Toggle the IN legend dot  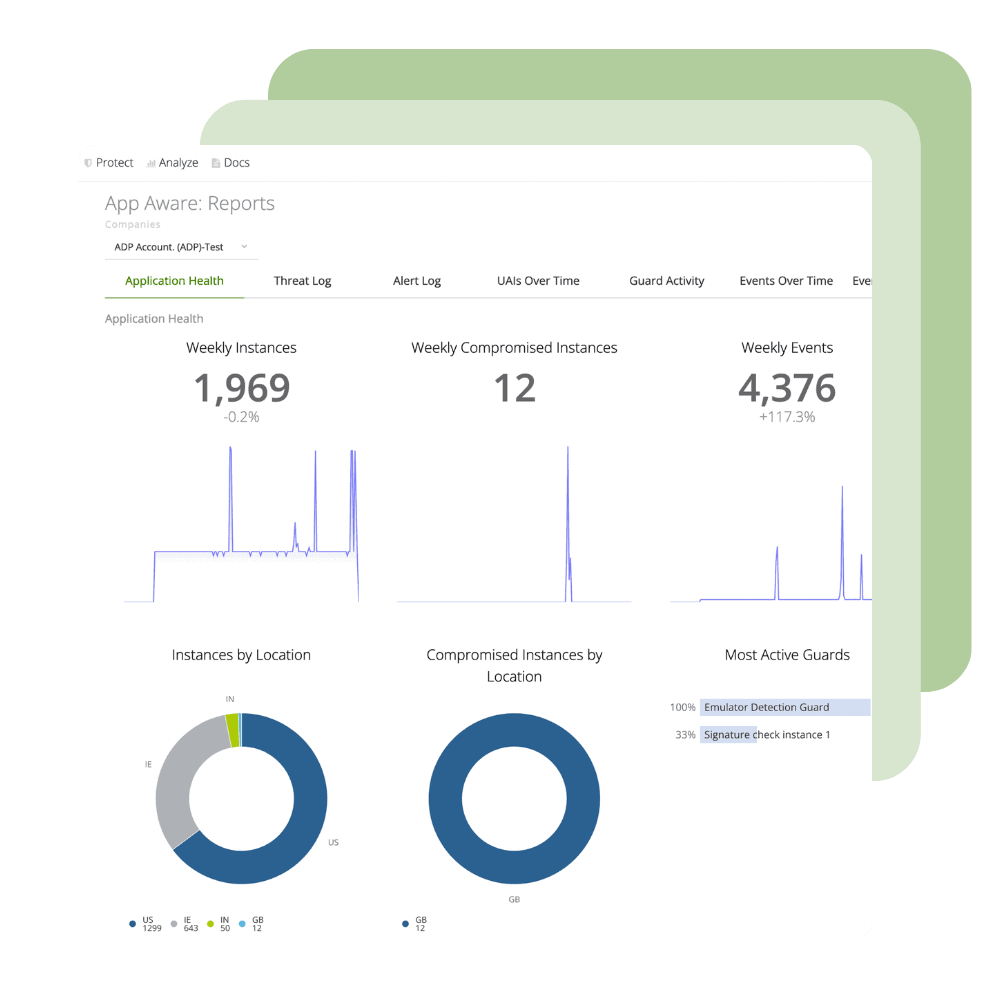[210, 924]
